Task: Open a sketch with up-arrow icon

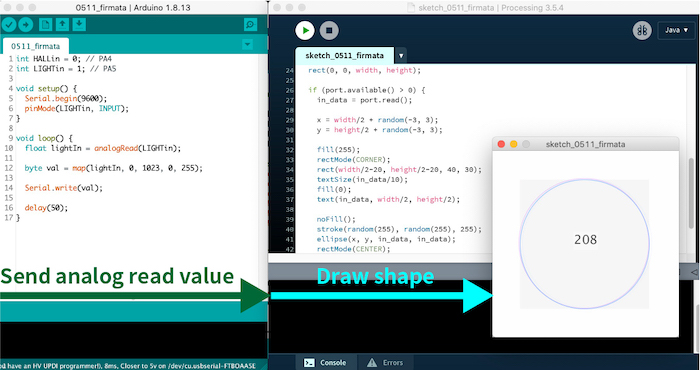Action: [62, 24]
